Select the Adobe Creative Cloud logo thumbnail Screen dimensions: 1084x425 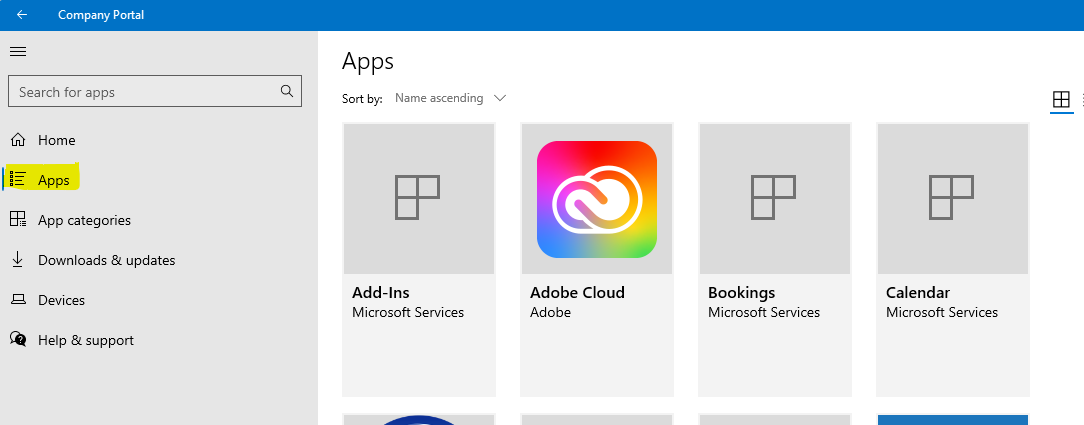[x=597, y=199]
